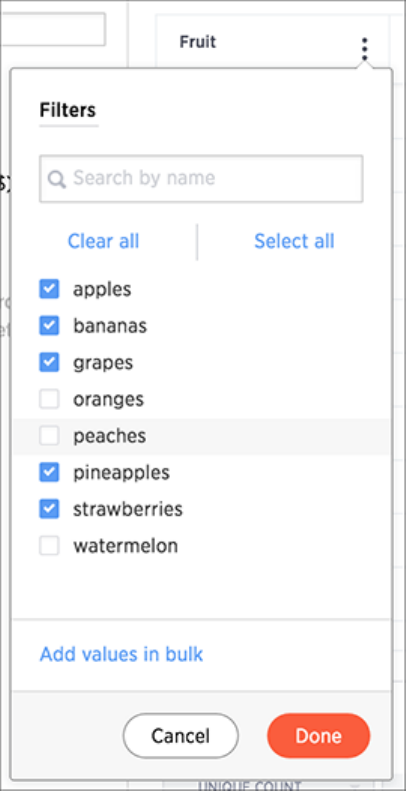Viewport: 406px width, 791px height.
Task: Uncheck the strawberries checkbox
Action: point(49,509)
